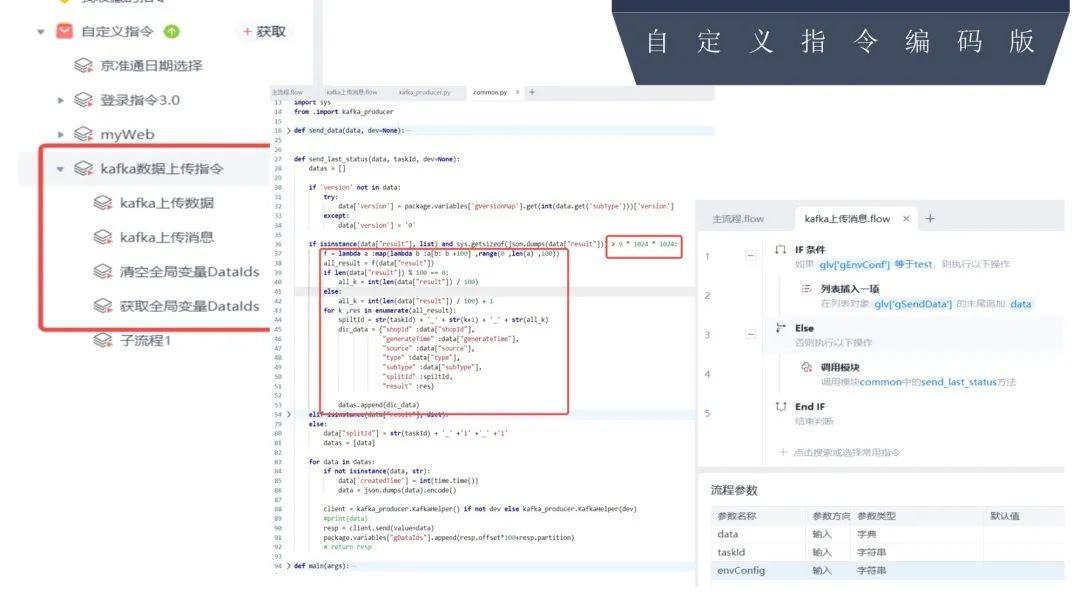Viewport: 1080px width, 608px height.
Task: Click the green update arrow beside 自定义指令
Action: (x=172, y=31)
